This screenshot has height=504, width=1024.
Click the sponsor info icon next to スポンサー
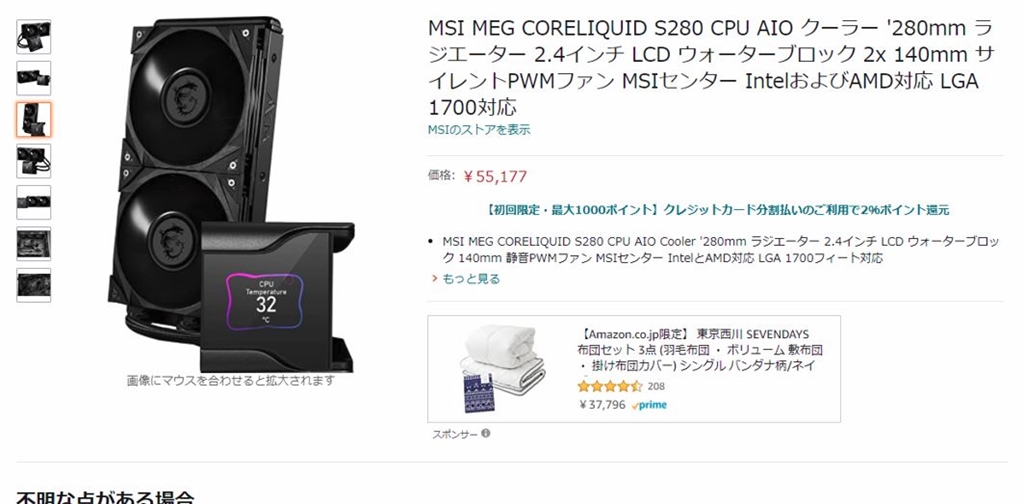485,433
